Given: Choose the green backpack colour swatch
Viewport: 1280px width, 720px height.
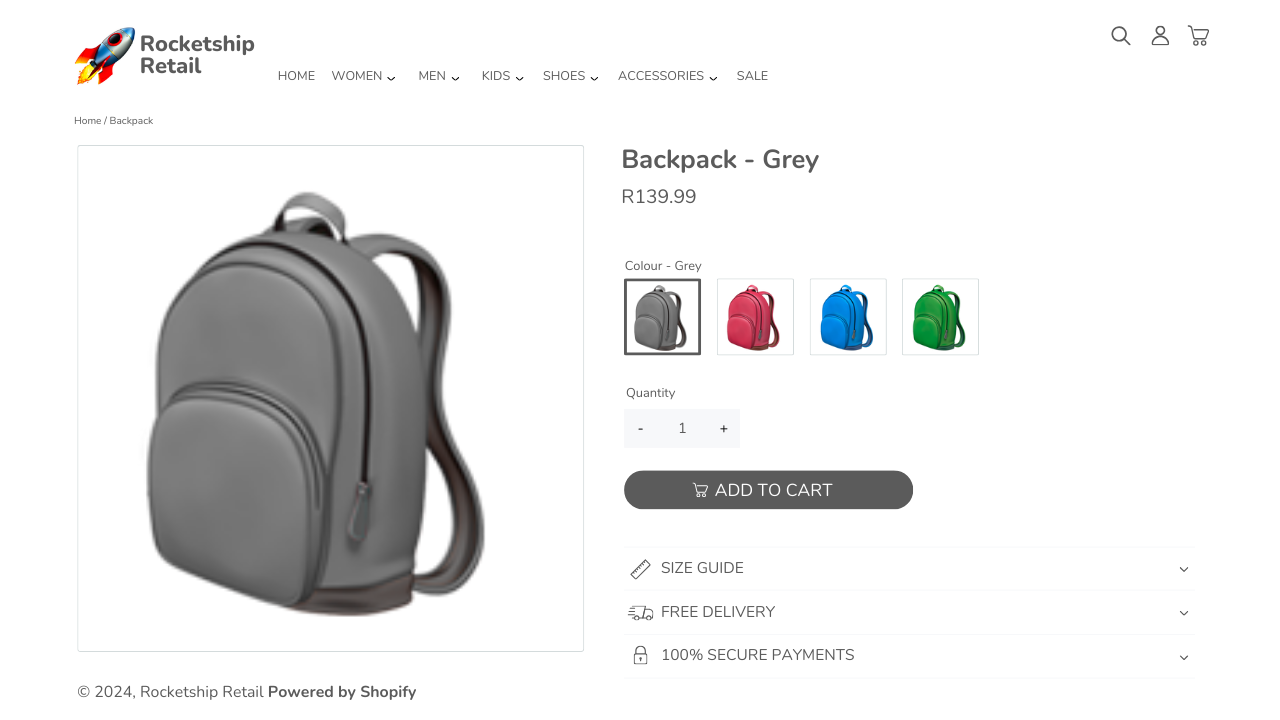Looking at the screenshot, I should coord(940,317).
